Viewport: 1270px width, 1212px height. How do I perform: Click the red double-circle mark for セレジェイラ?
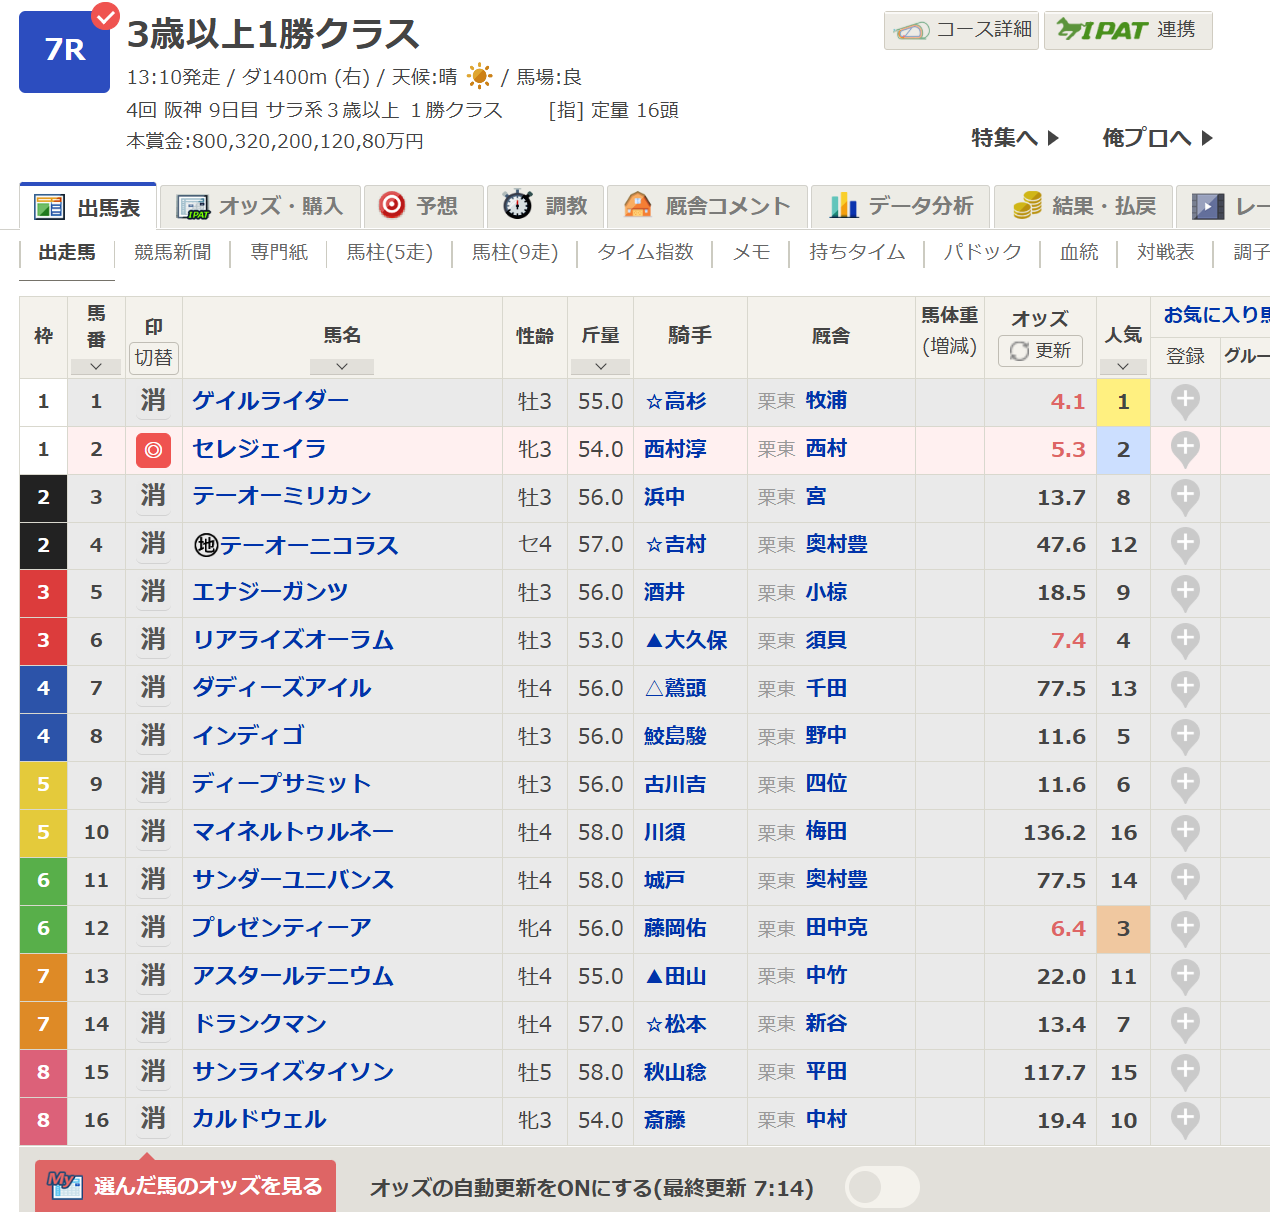[153, 450]
